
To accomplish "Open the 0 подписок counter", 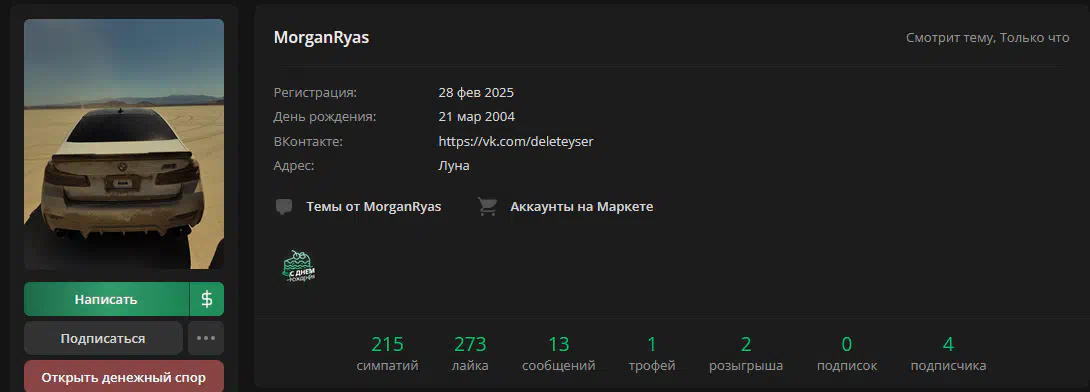I will (x=847, y=353).
